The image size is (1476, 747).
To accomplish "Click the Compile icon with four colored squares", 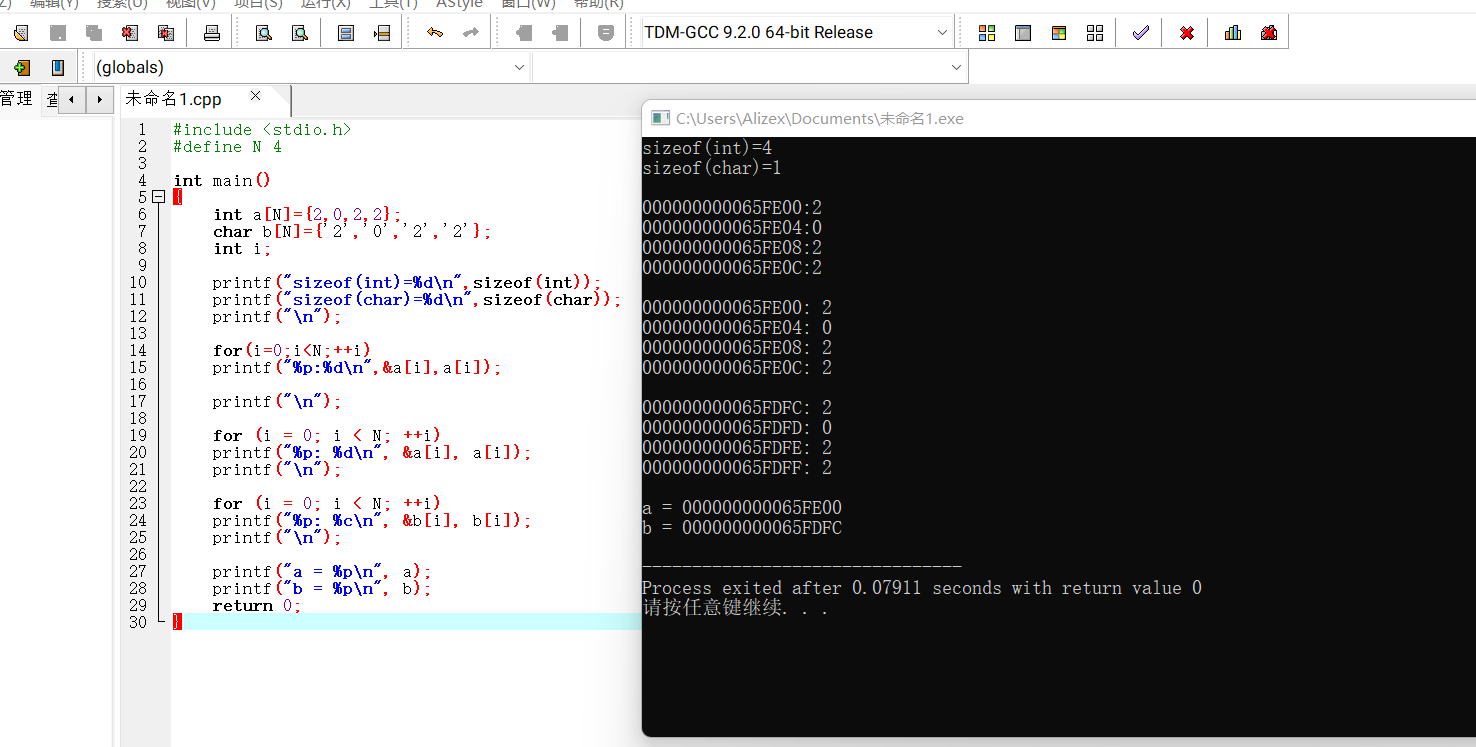I will 987,33.
